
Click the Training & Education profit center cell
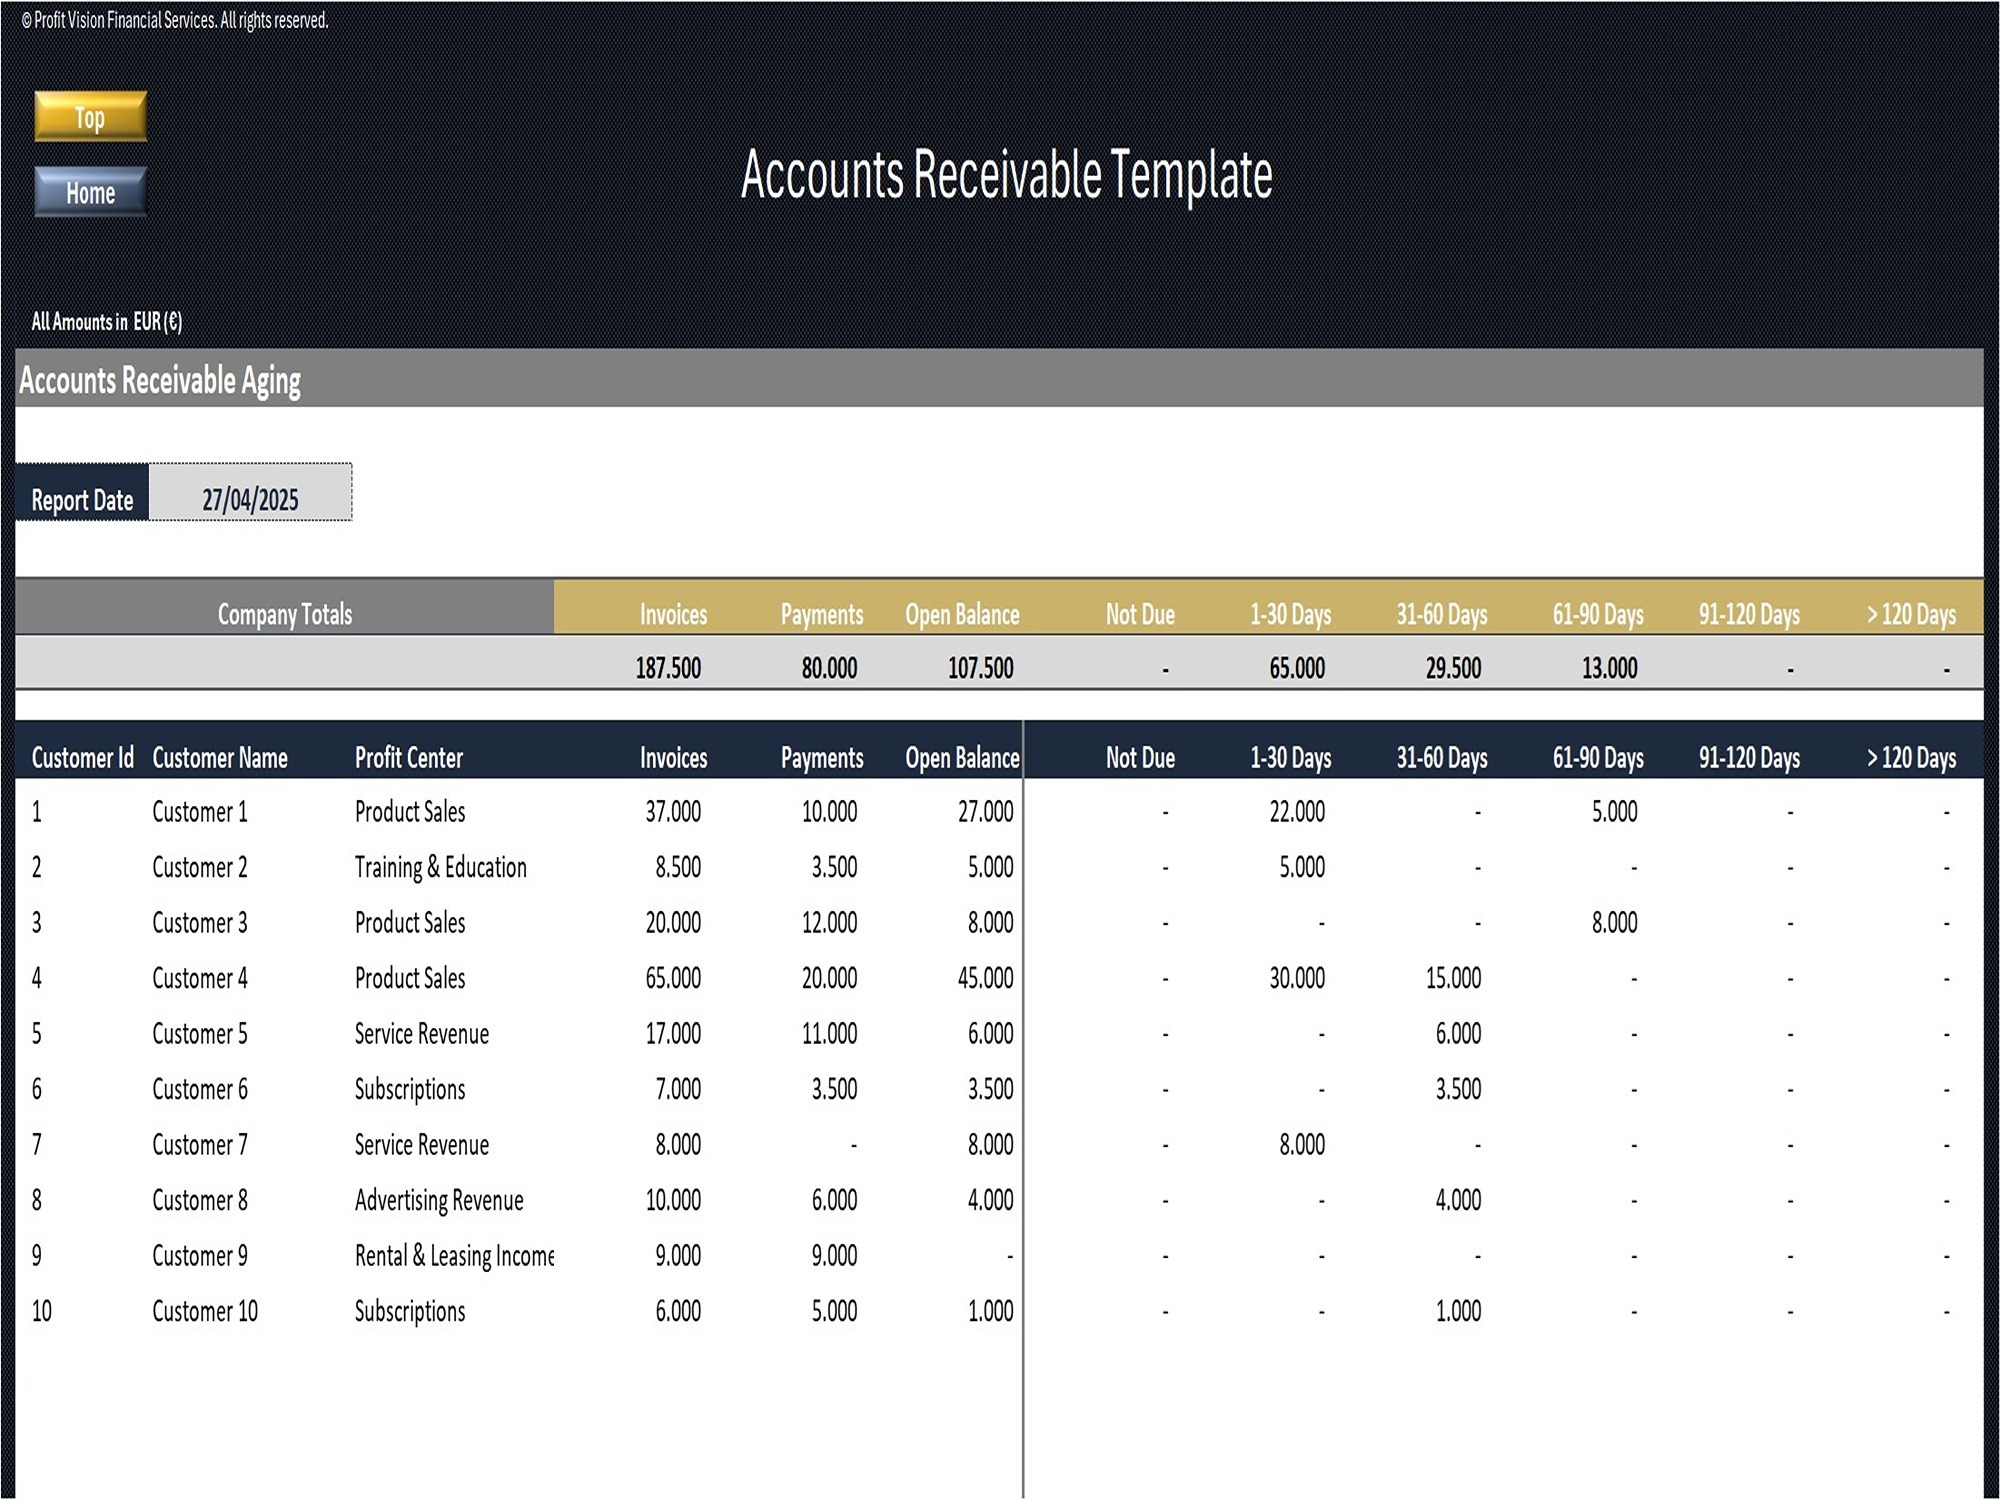pos(441,867)
